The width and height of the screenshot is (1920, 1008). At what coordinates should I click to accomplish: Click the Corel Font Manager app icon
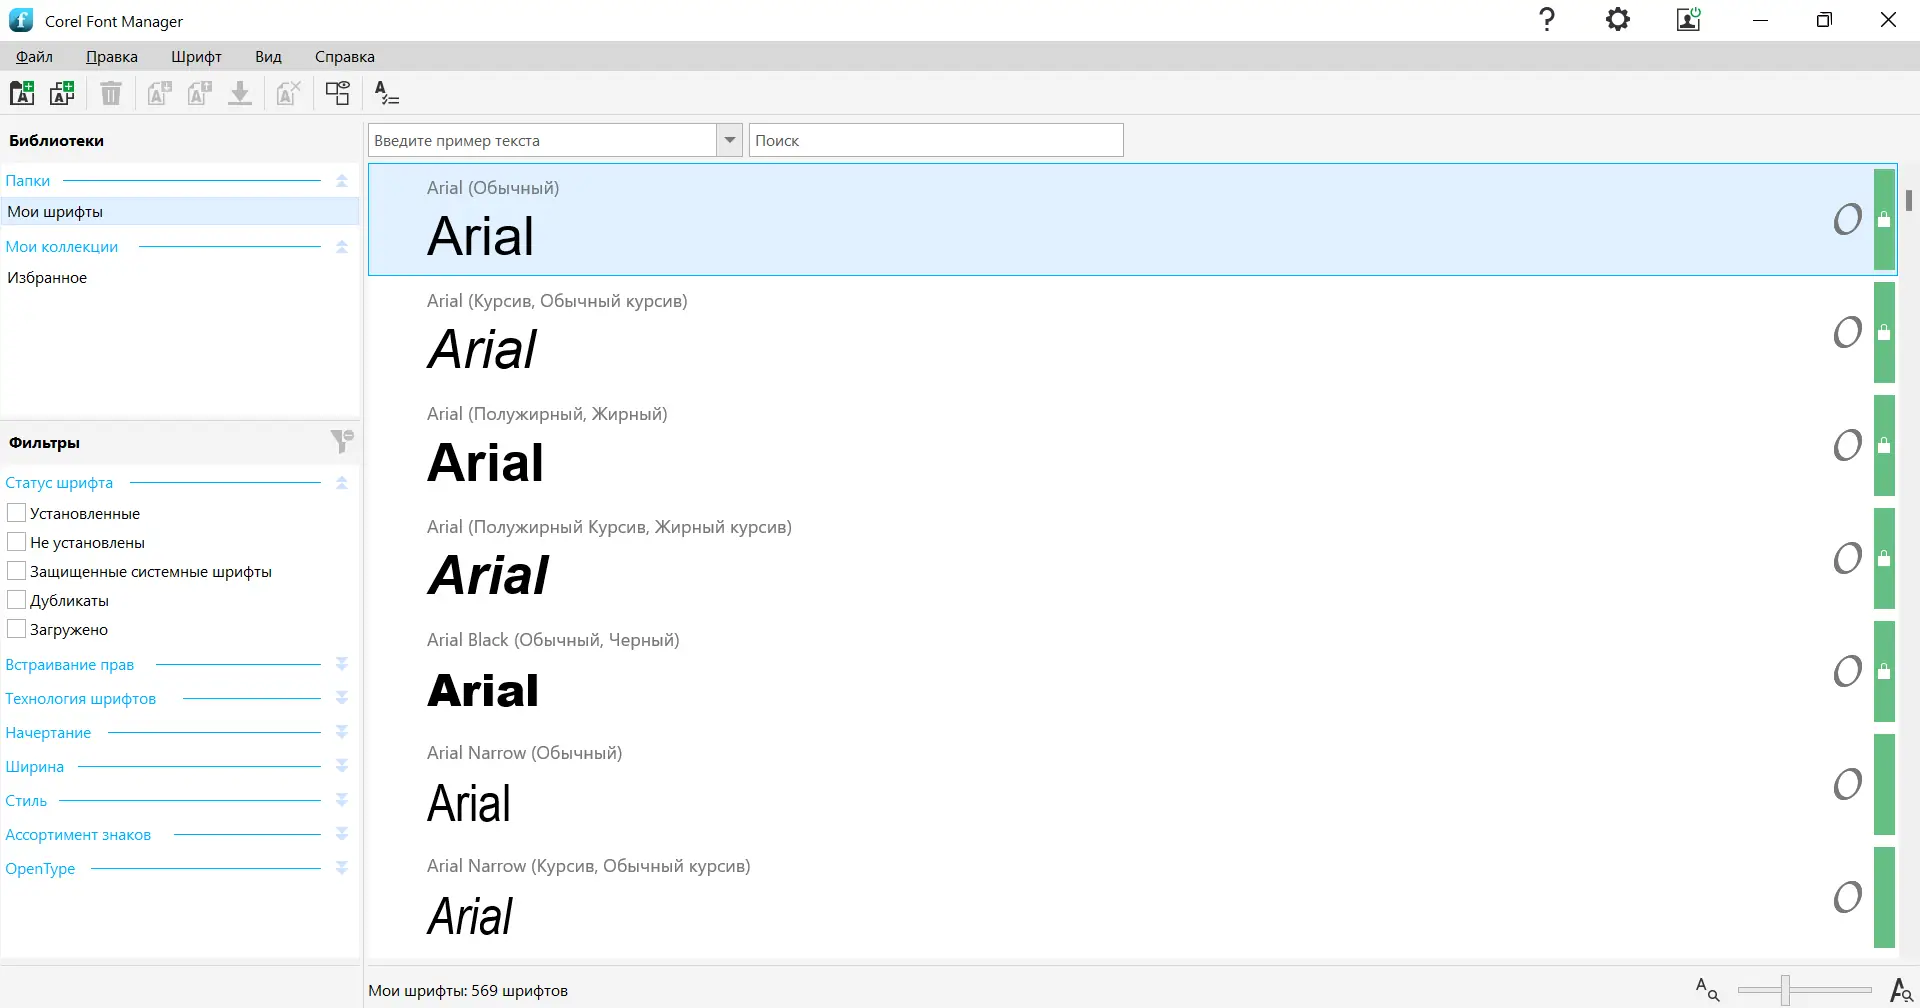[21, 20]
